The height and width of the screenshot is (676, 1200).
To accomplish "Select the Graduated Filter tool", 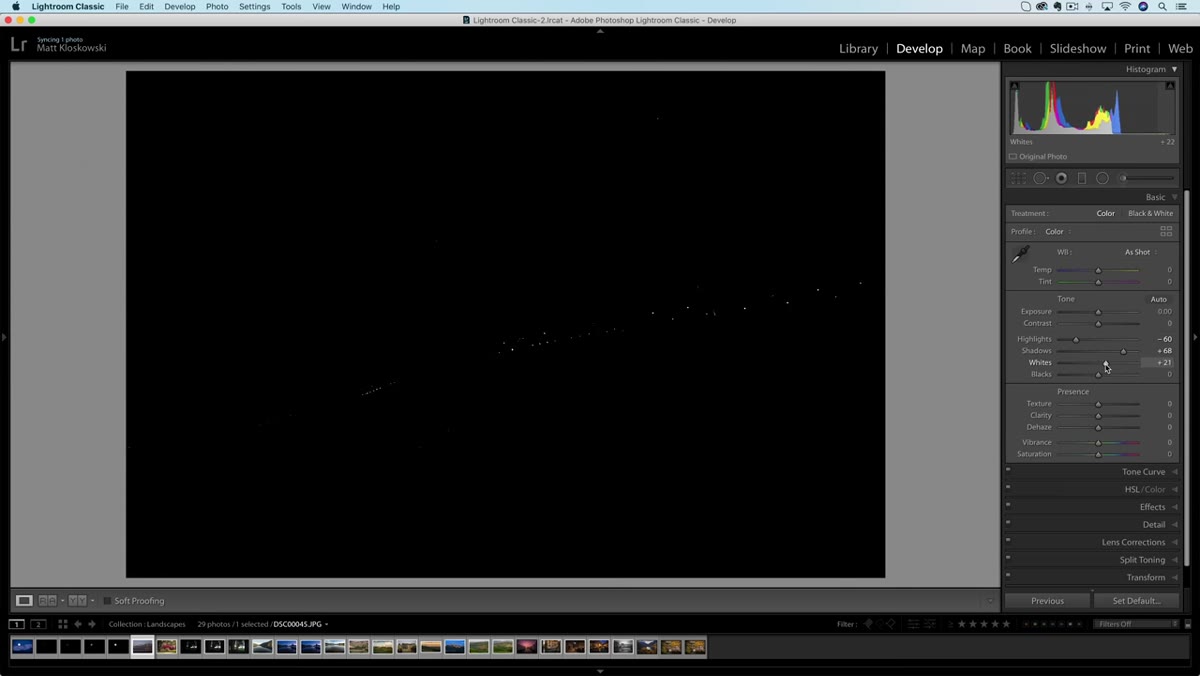I will click(1081, 178).
